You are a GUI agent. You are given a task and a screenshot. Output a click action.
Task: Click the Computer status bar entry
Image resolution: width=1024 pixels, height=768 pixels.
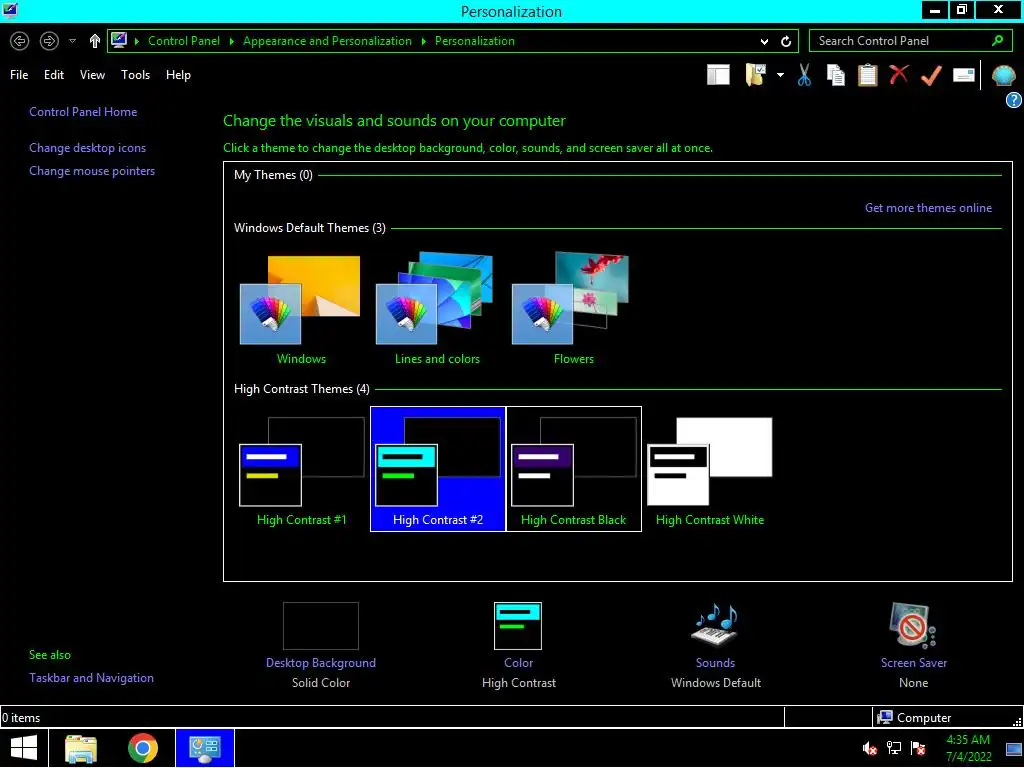pyautogui.click(x=914, y=718)
